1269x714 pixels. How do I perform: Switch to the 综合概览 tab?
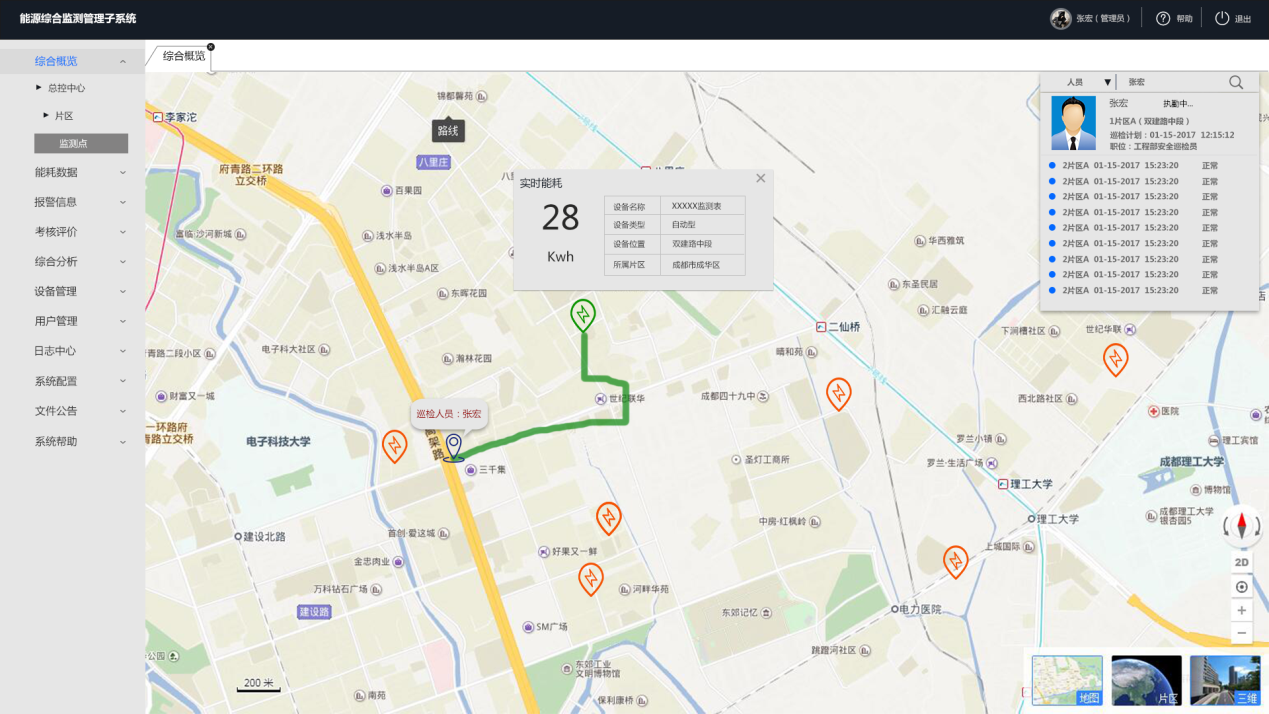tap(184, 57)
